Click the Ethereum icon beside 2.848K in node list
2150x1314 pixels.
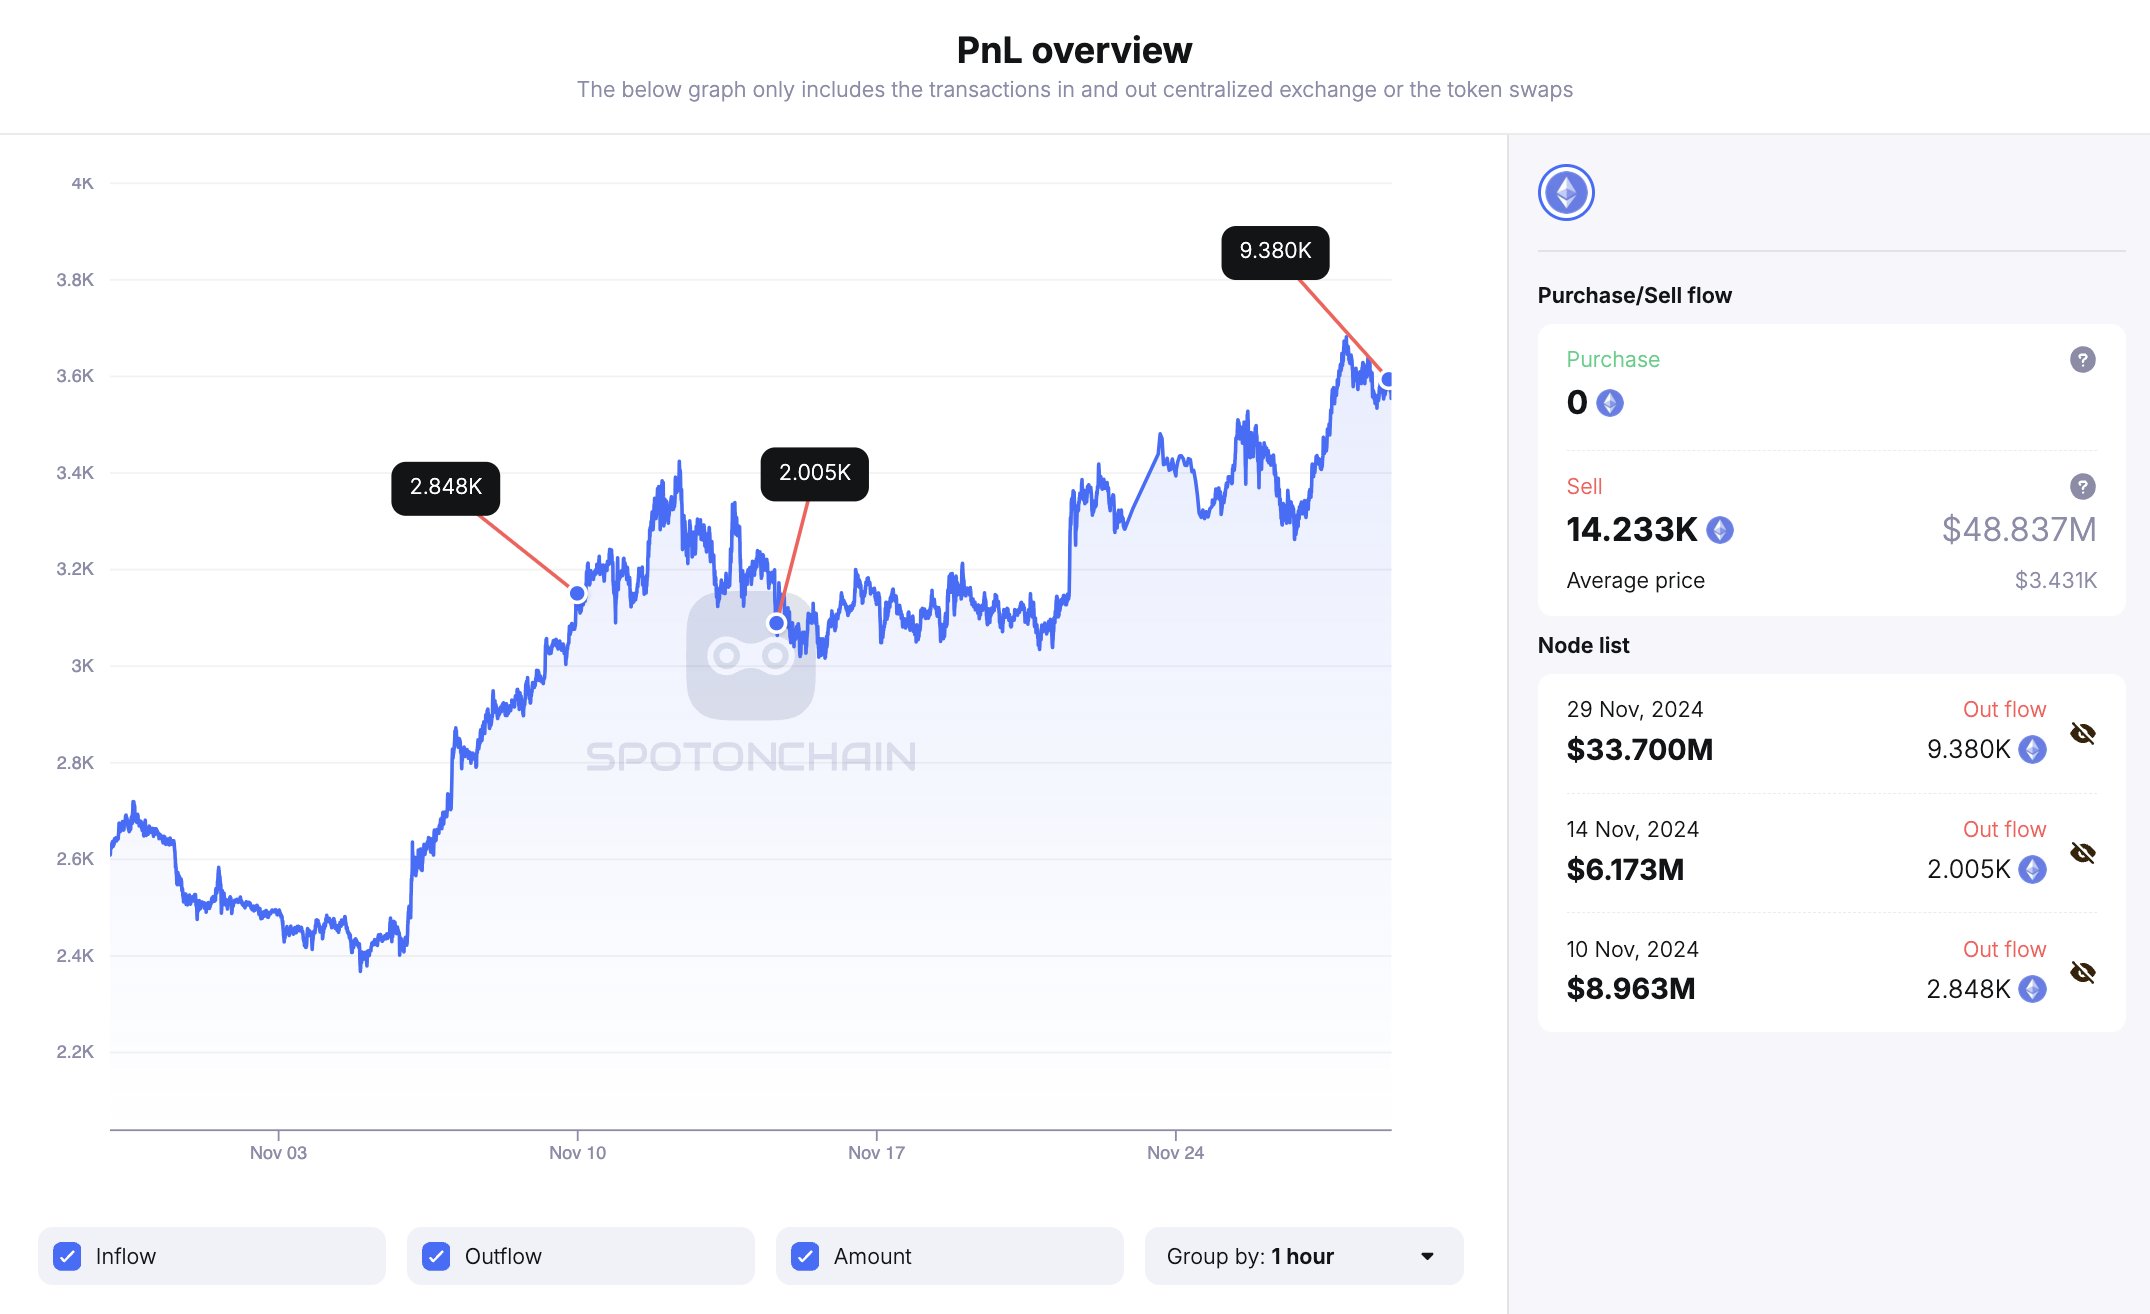click(x=2032, y=989)
